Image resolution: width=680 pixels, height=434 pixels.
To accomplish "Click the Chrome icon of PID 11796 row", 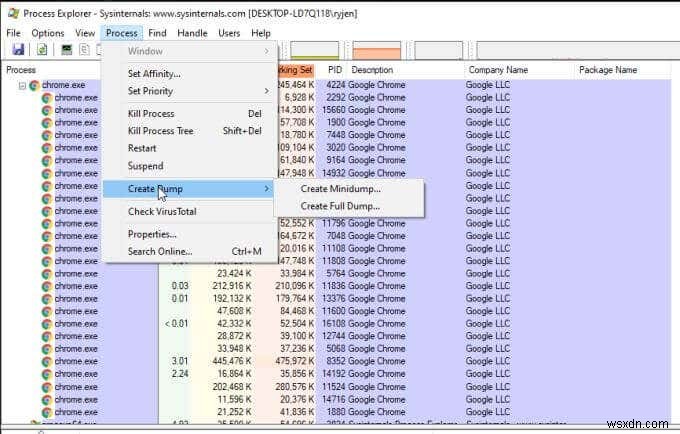I will point(47,224).
